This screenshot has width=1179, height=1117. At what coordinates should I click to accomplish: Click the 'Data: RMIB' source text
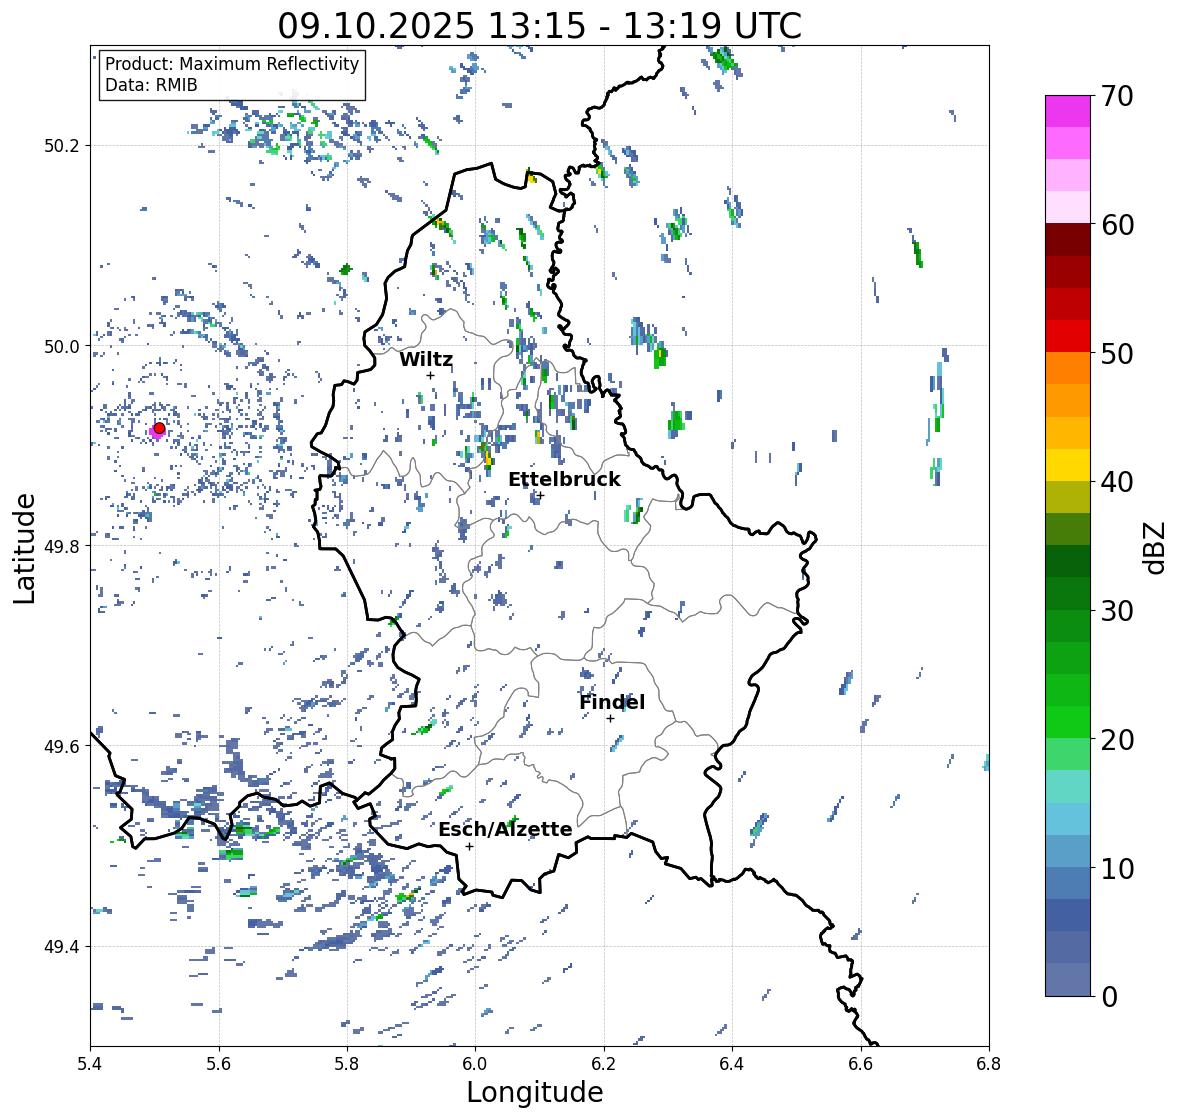[151, 85]
